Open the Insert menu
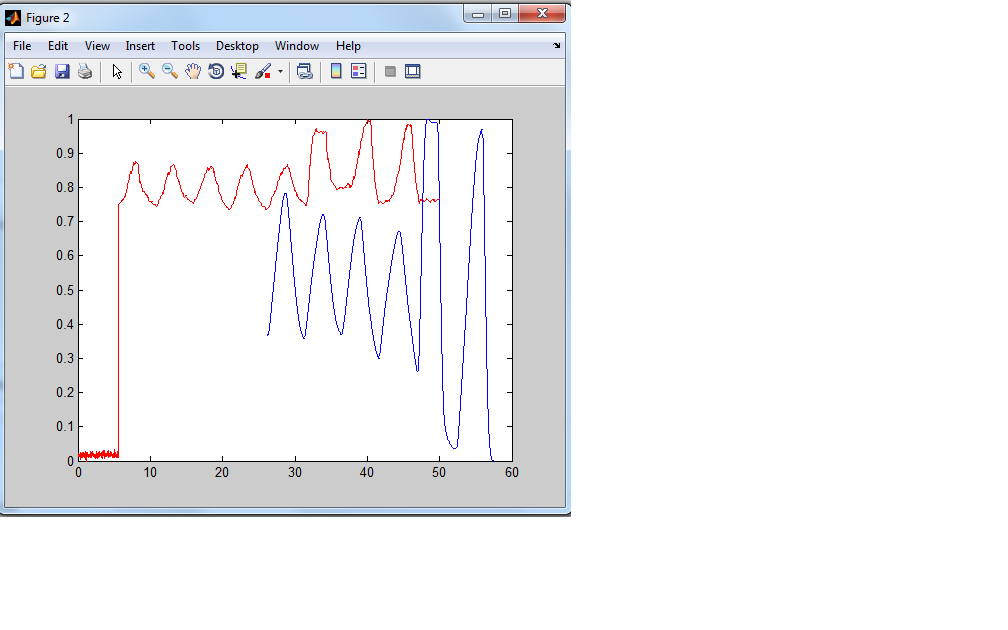The image size is (1008, 630). point(140,46)
